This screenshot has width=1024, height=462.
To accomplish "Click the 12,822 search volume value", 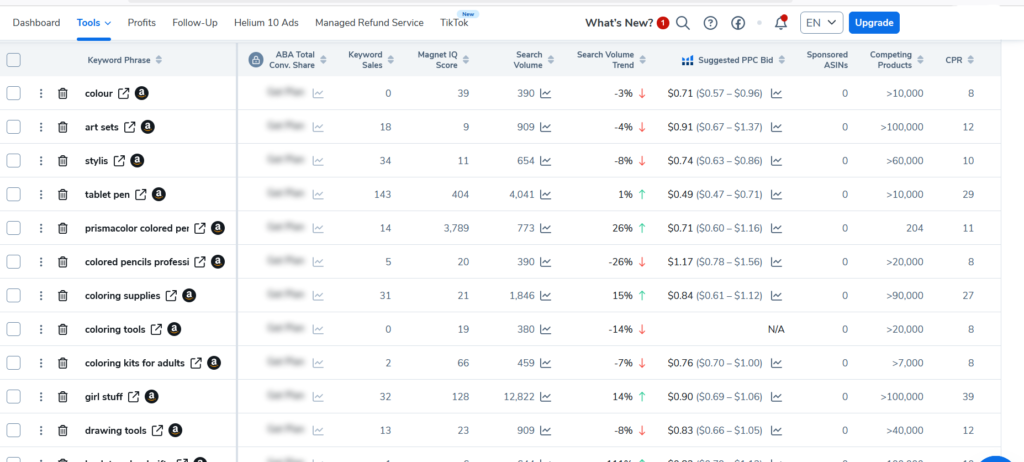I will tap(519, 397).
